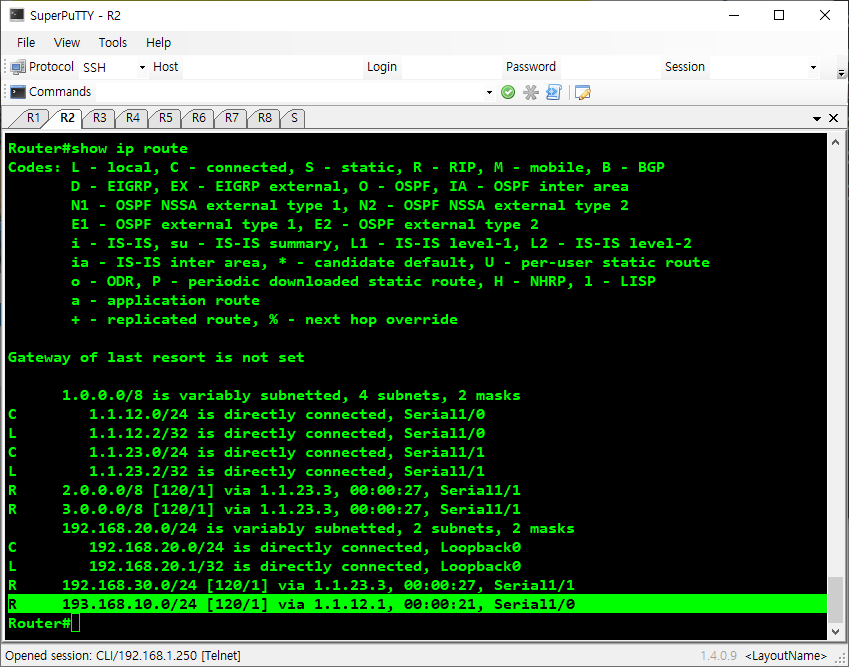
Task: Click the 1.1.12.2/32 local route line
Action: tap(246, 434)
